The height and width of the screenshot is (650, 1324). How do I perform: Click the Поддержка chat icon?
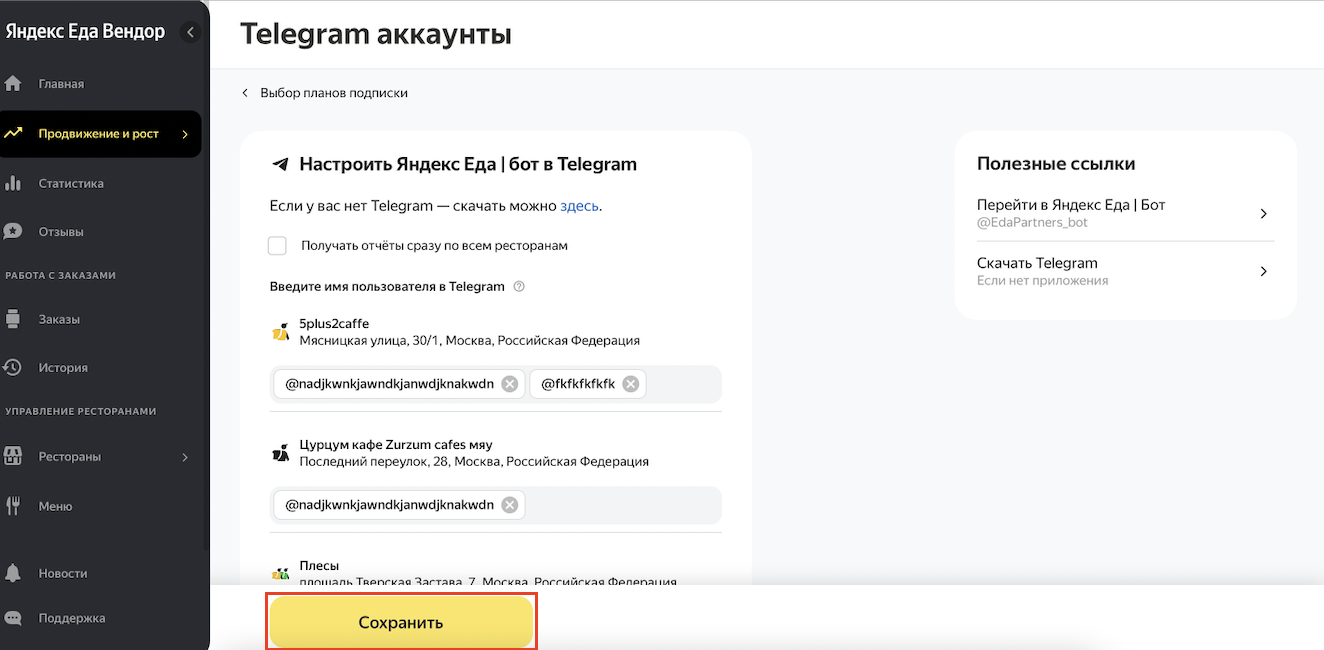click(x=13, y=617)
